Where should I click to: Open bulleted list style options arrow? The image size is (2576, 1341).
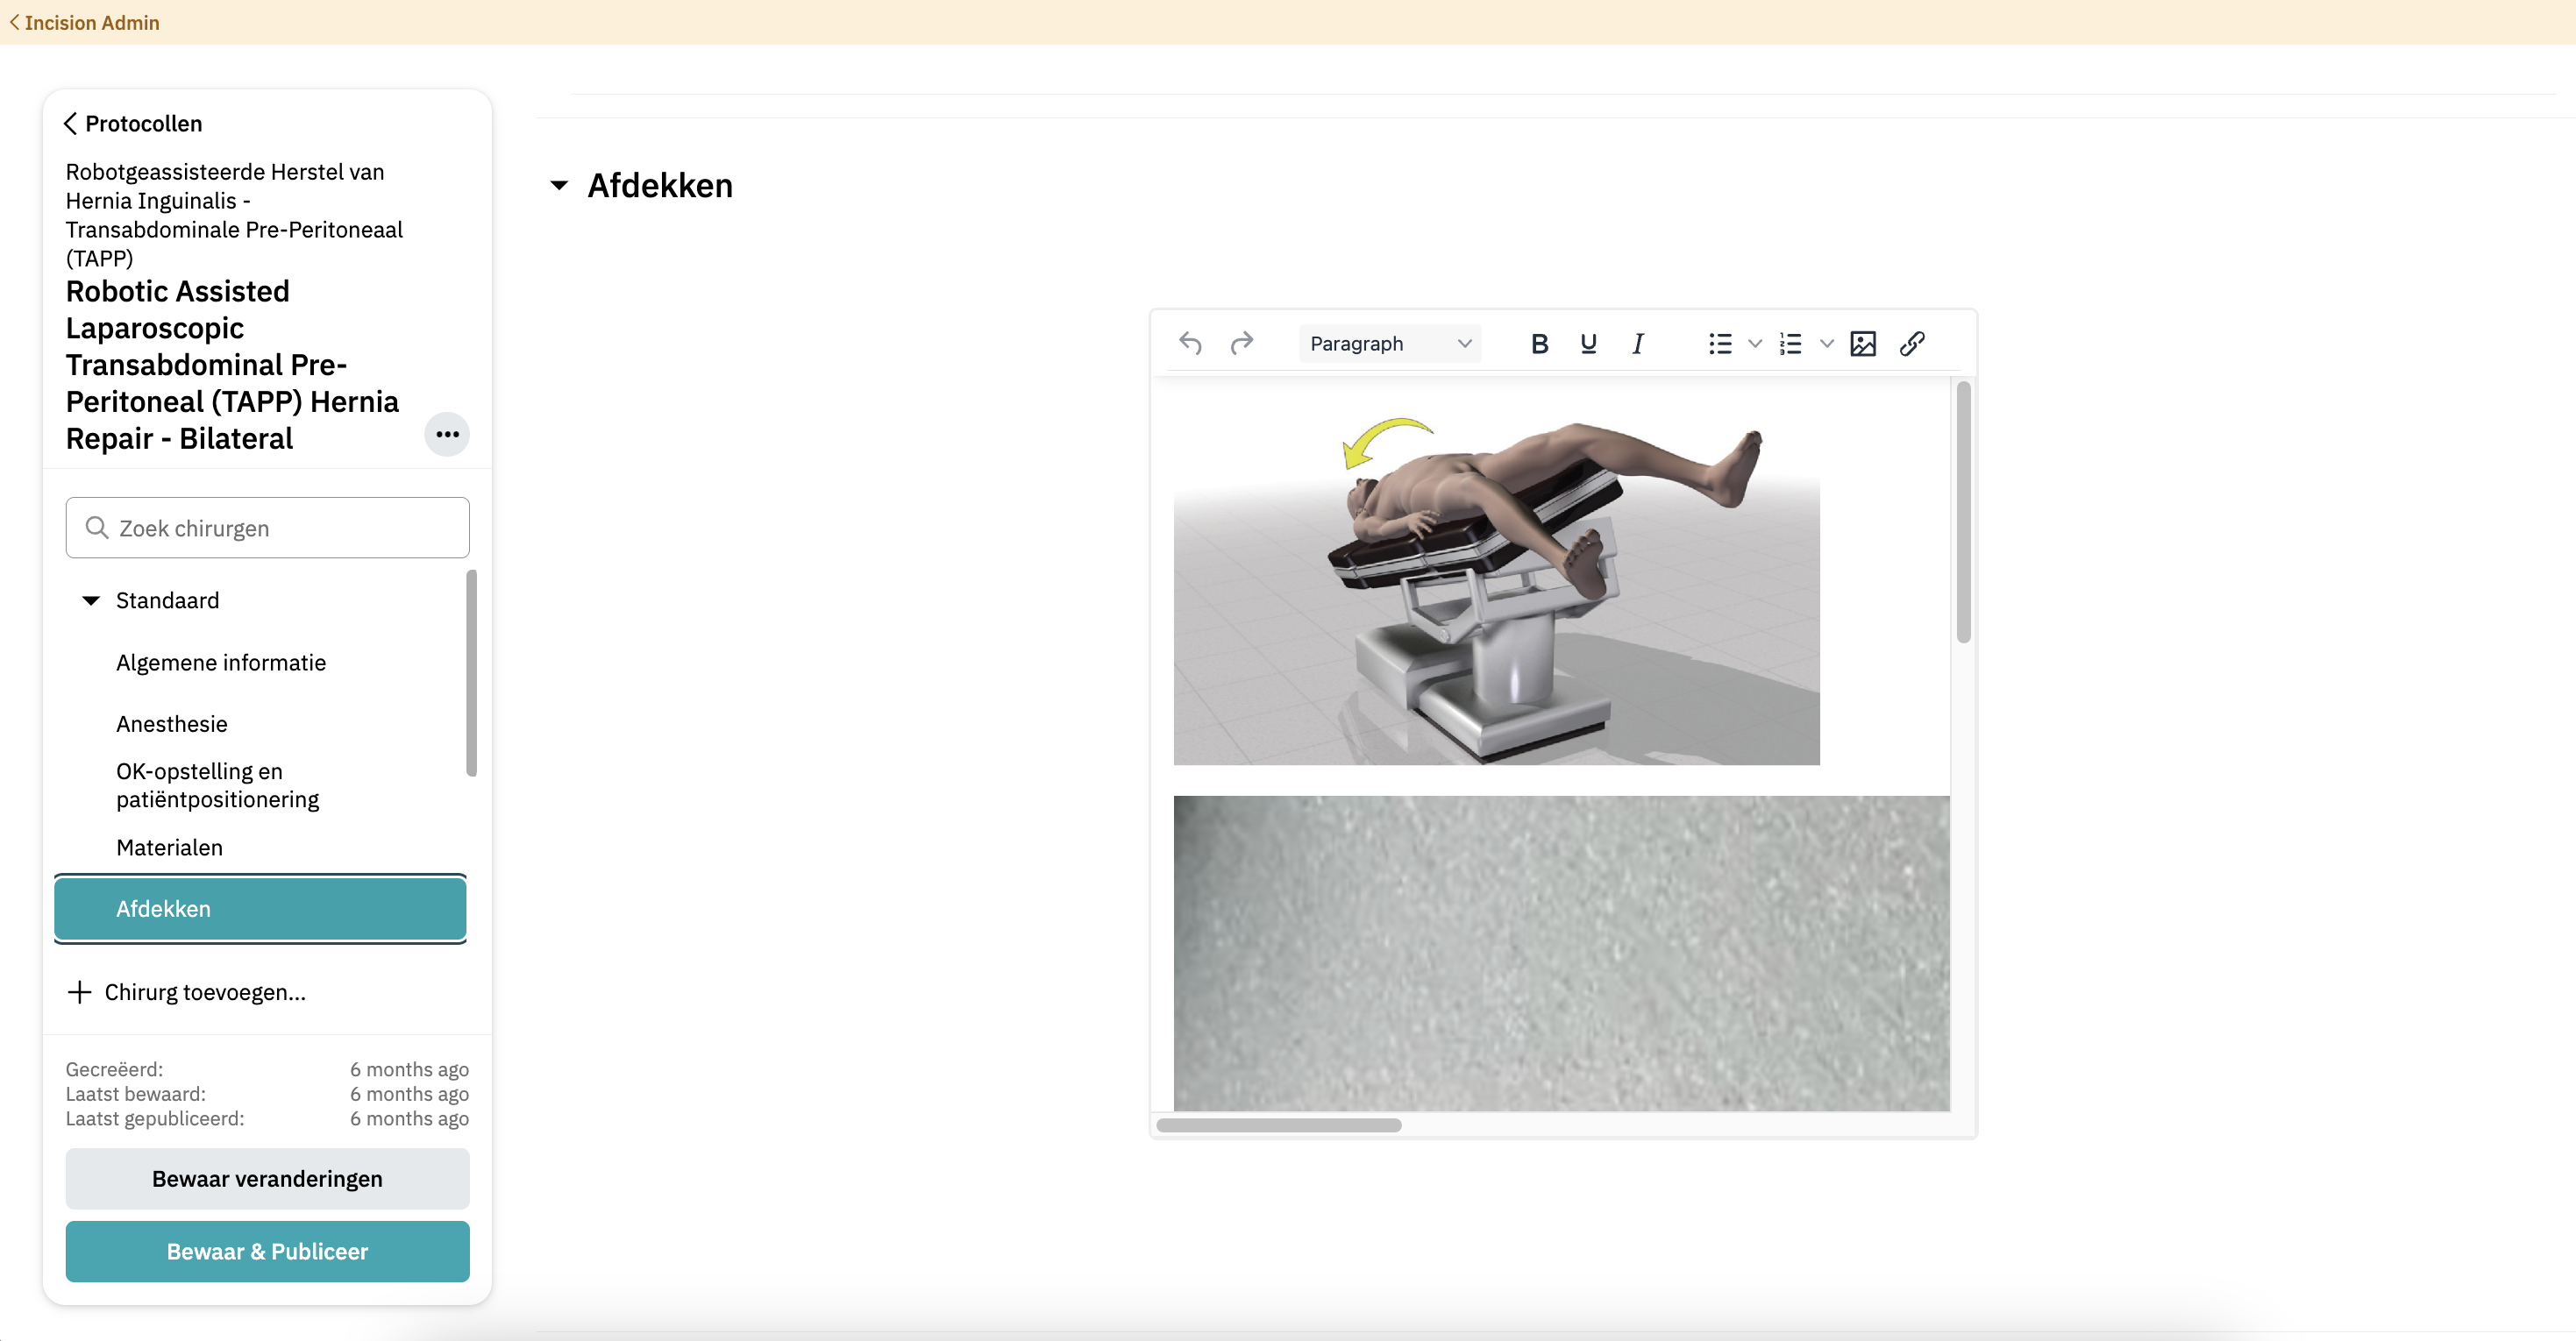click(1754, 343)
